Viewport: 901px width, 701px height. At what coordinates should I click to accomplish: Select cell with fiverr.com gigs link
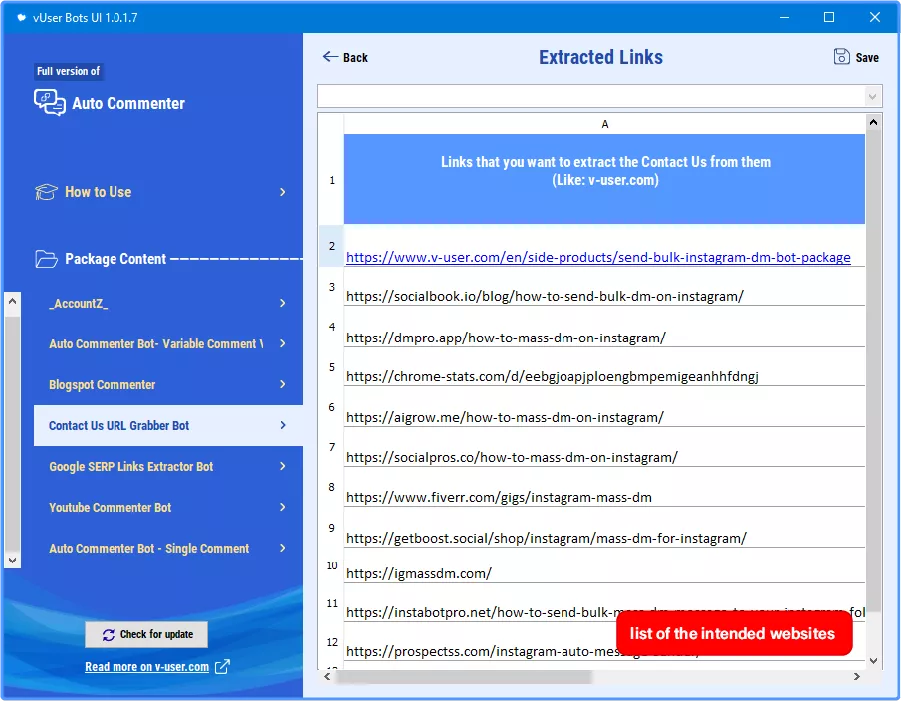tap(604, 487)
